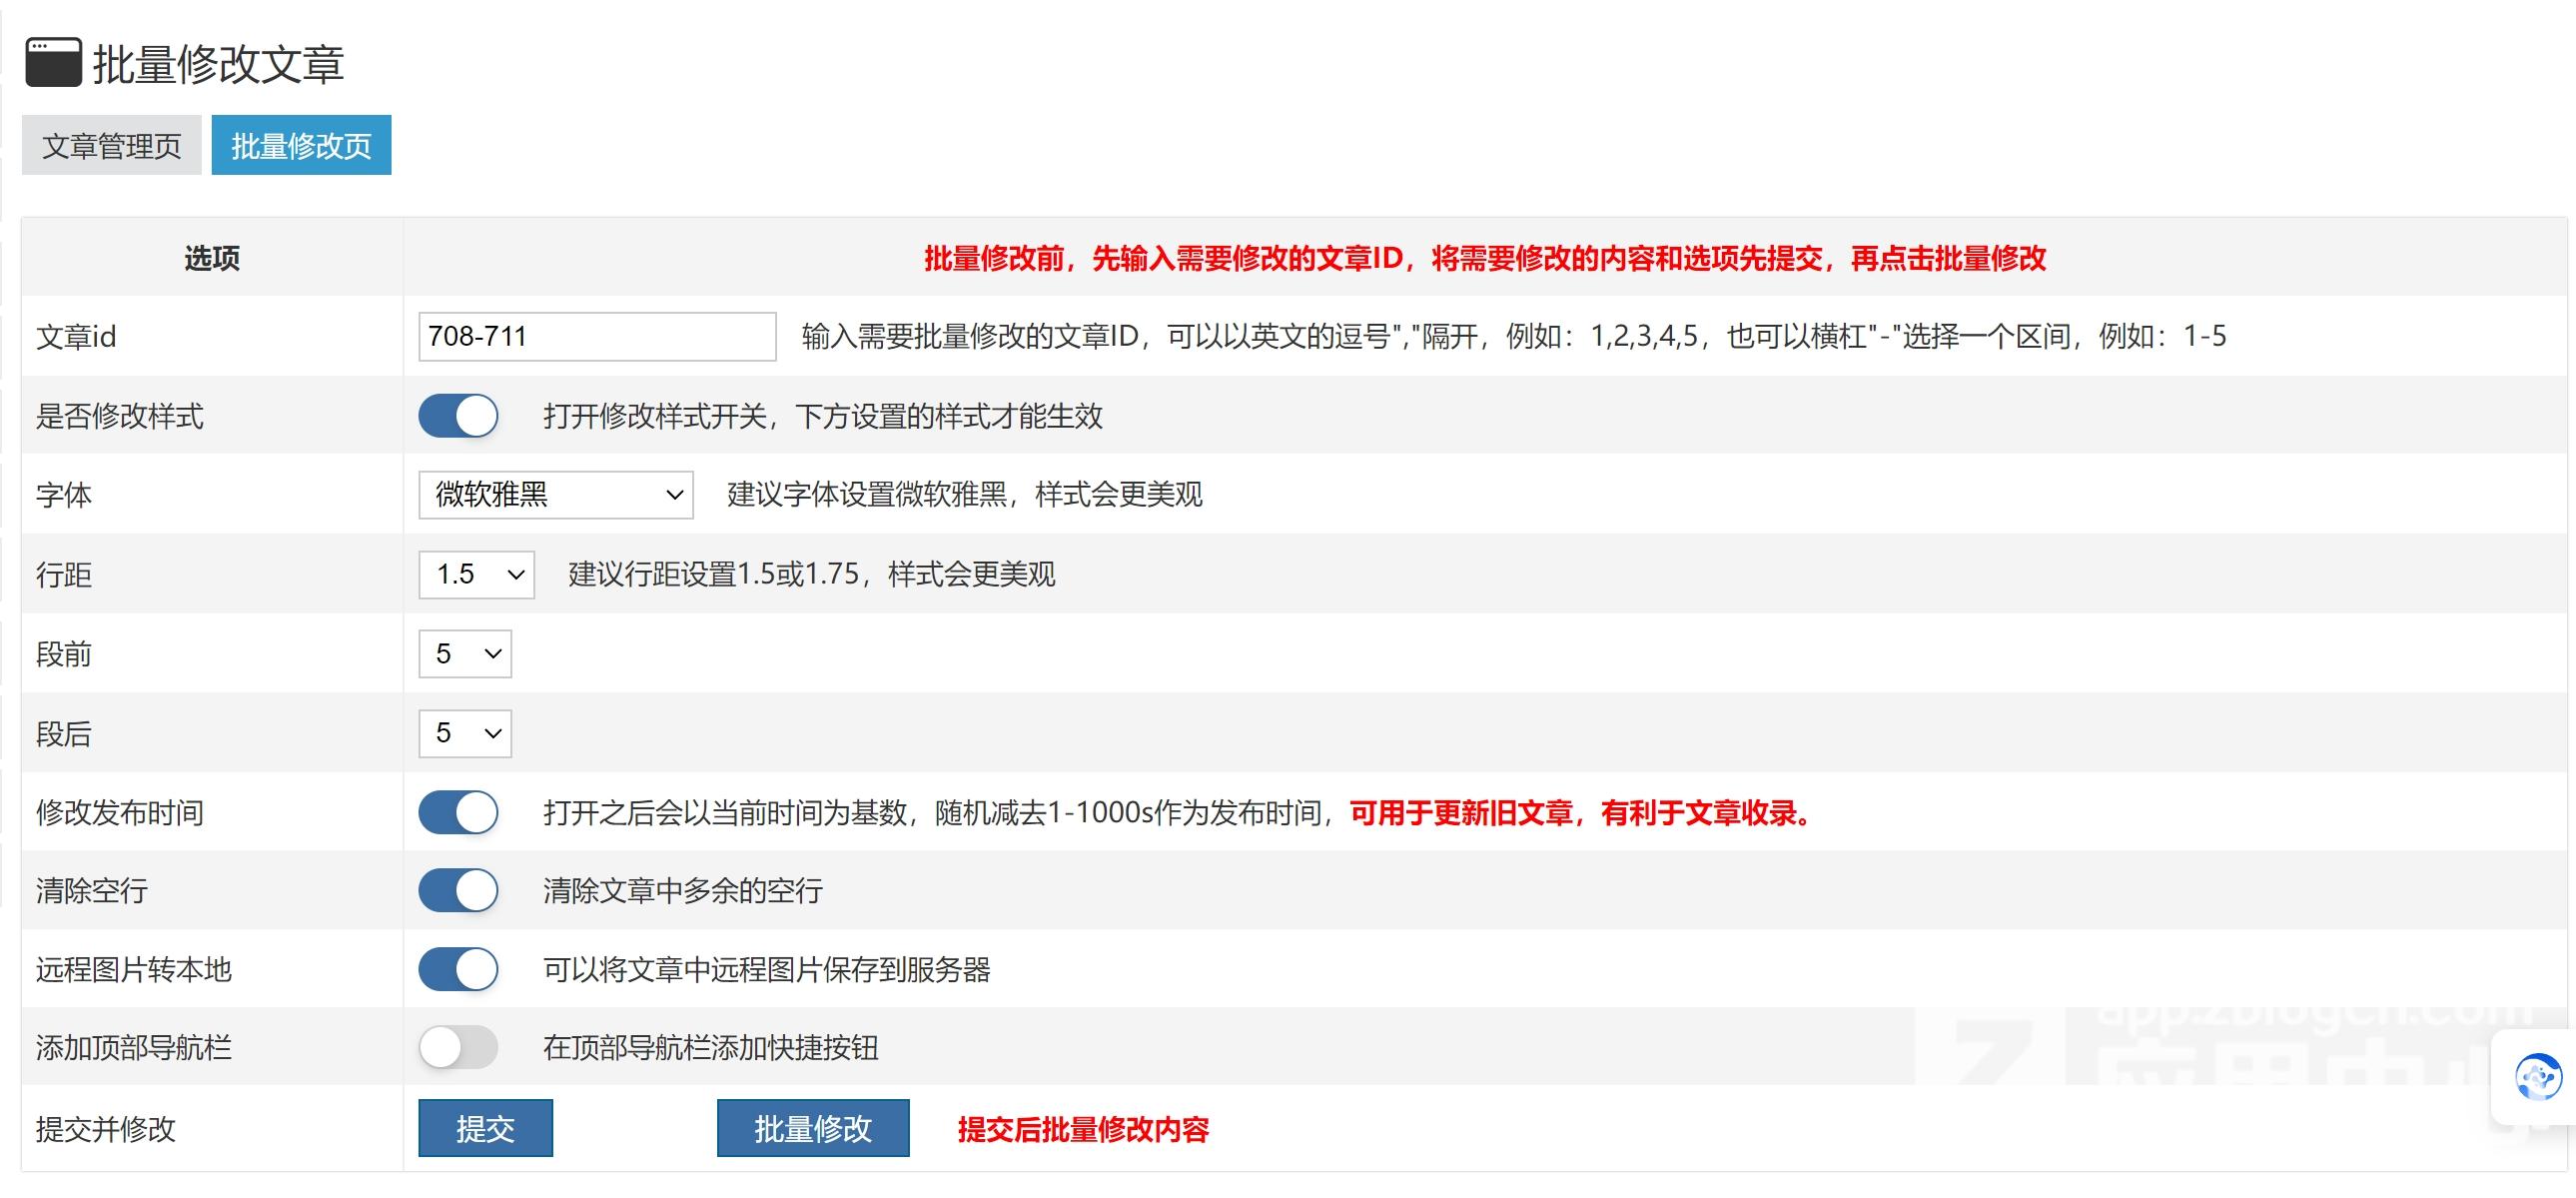Click the 提交 submit button

pyautogui.click(x=485, y=1128)
